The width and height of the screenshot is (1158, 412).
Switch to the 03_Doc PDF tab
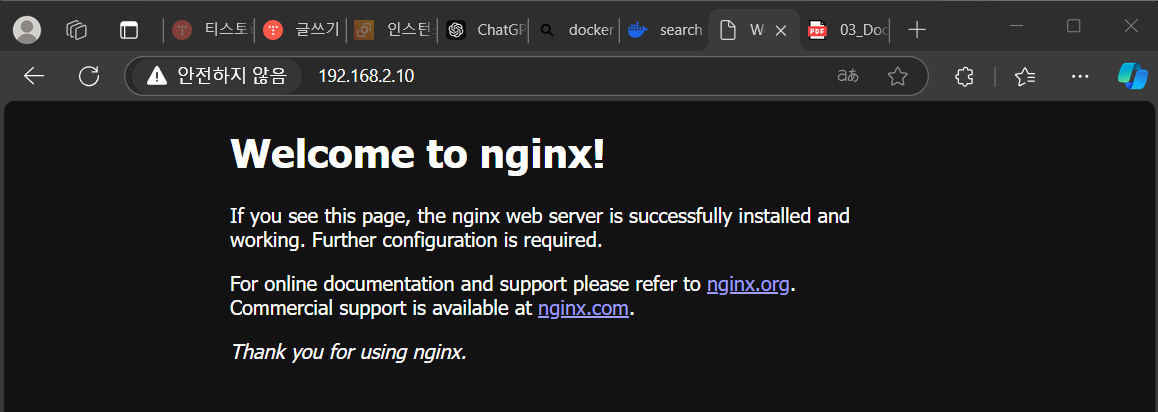point(847,30)
